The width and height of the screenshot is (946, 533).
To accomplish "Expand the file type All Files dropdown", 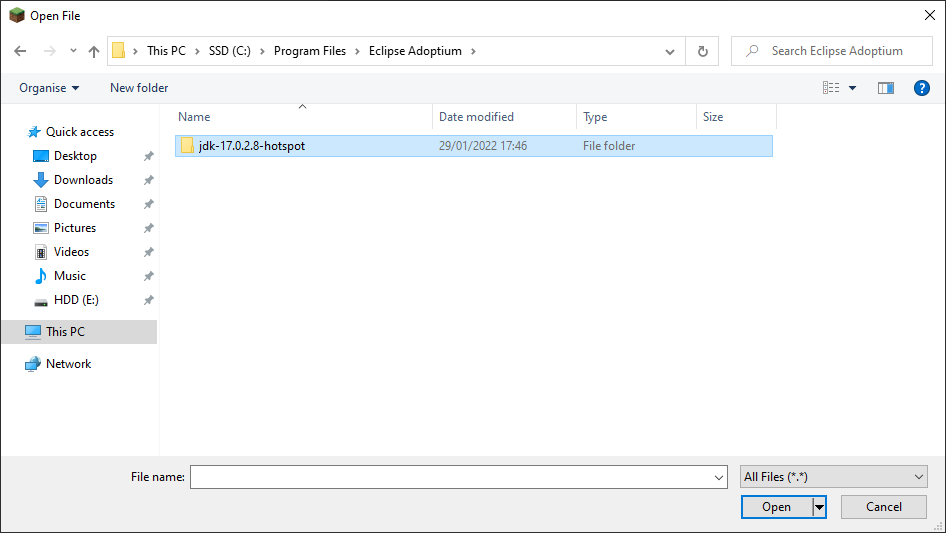I will [x=834, y=477].
